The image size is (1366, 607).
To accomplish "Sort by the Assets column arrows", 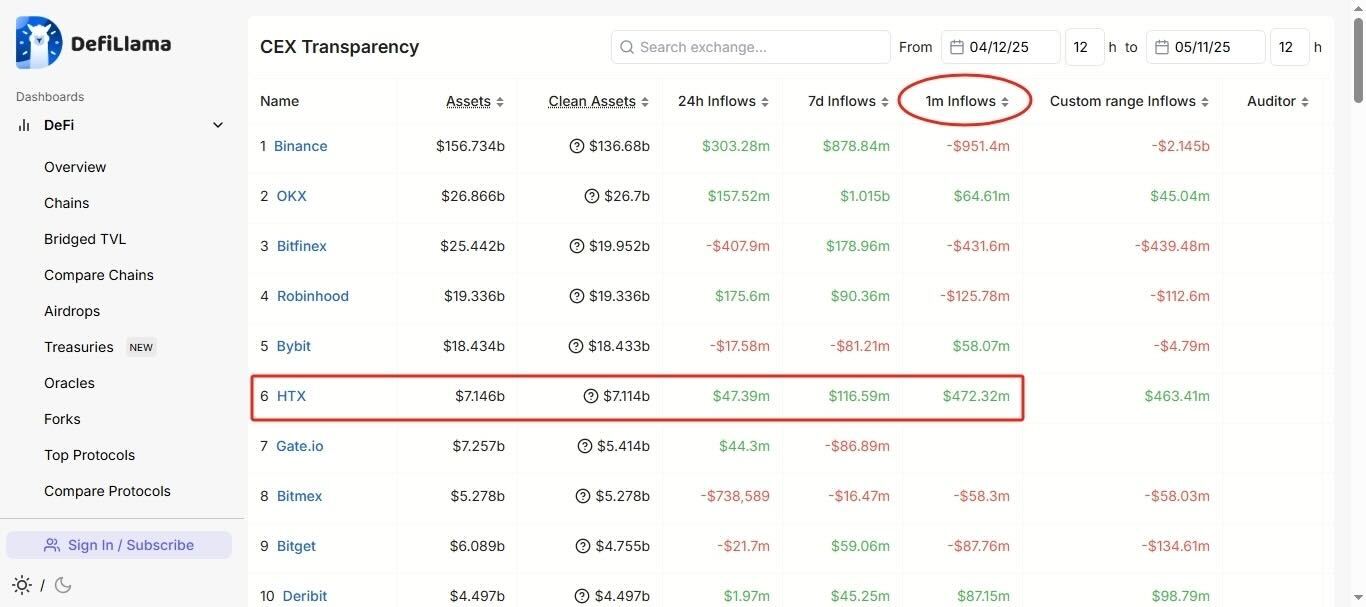I will (500, 102).
